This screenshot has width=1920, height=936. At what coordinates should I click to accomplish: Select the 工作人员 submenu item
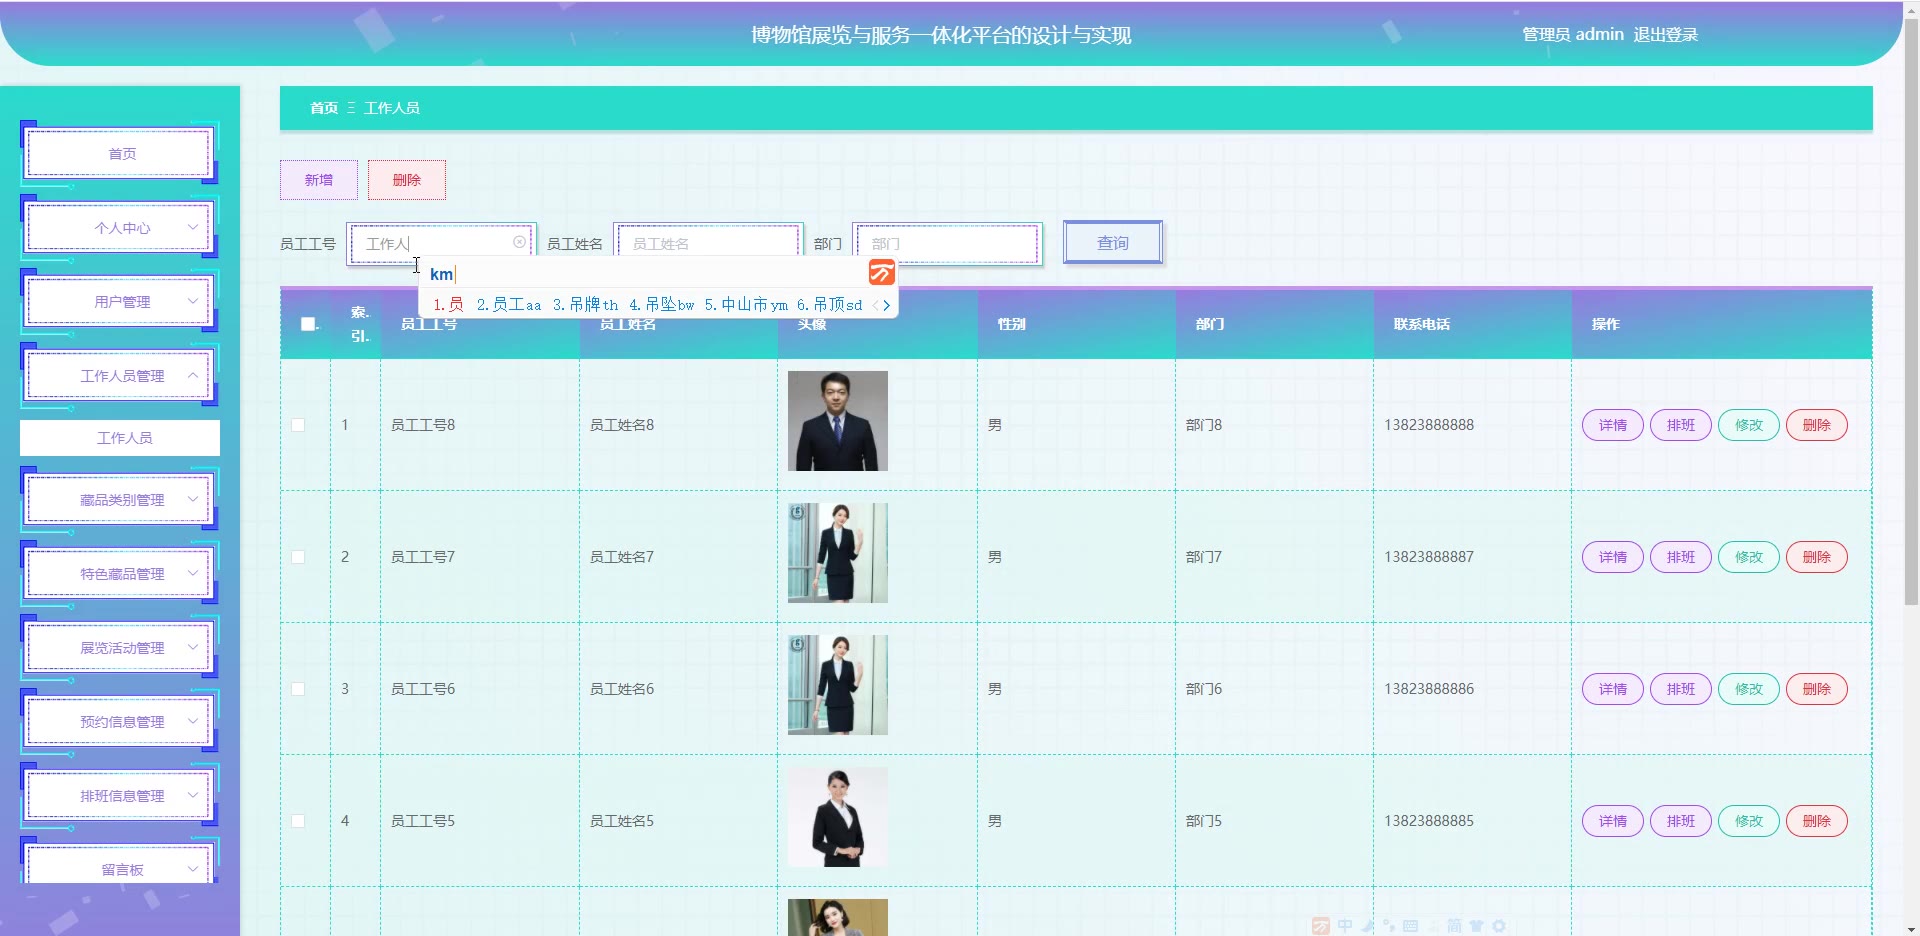point(120,438)
